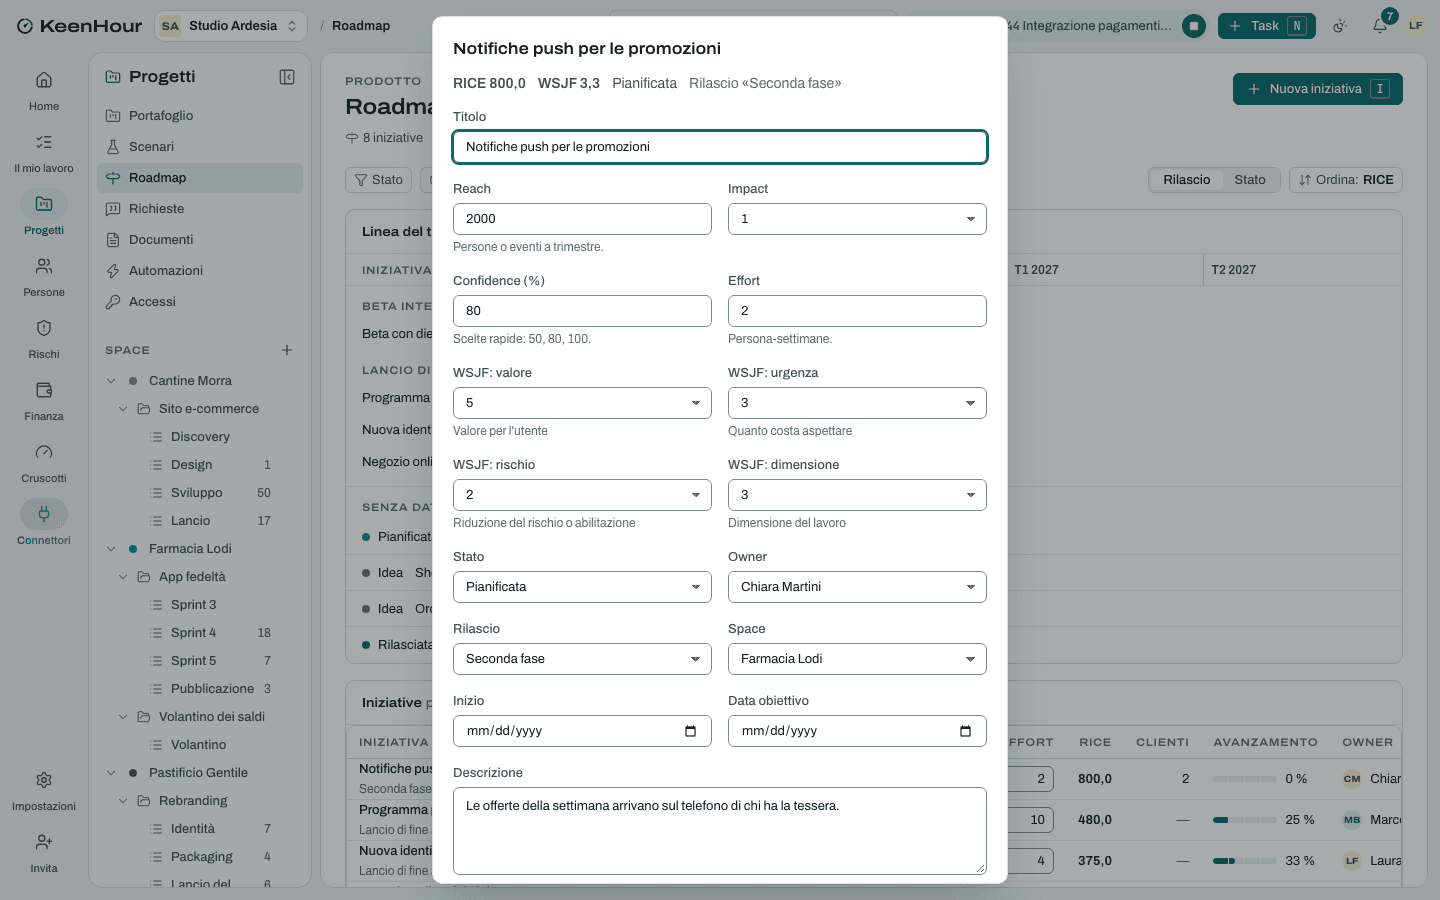
Task: Open Richieste in Progetti menu
Action: tap(200, 209)
